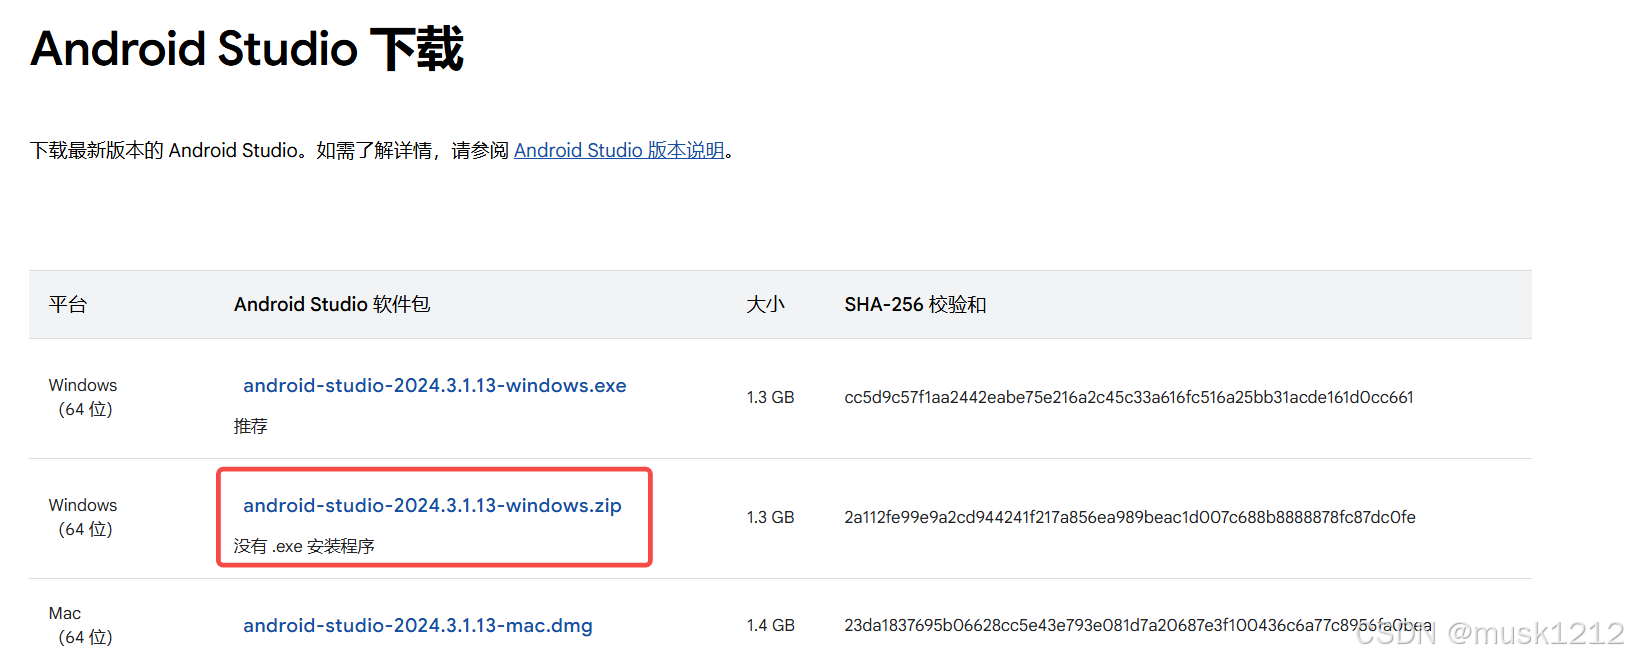Click the 1.4 GB size in the mac.dmg row

point(770,625)
